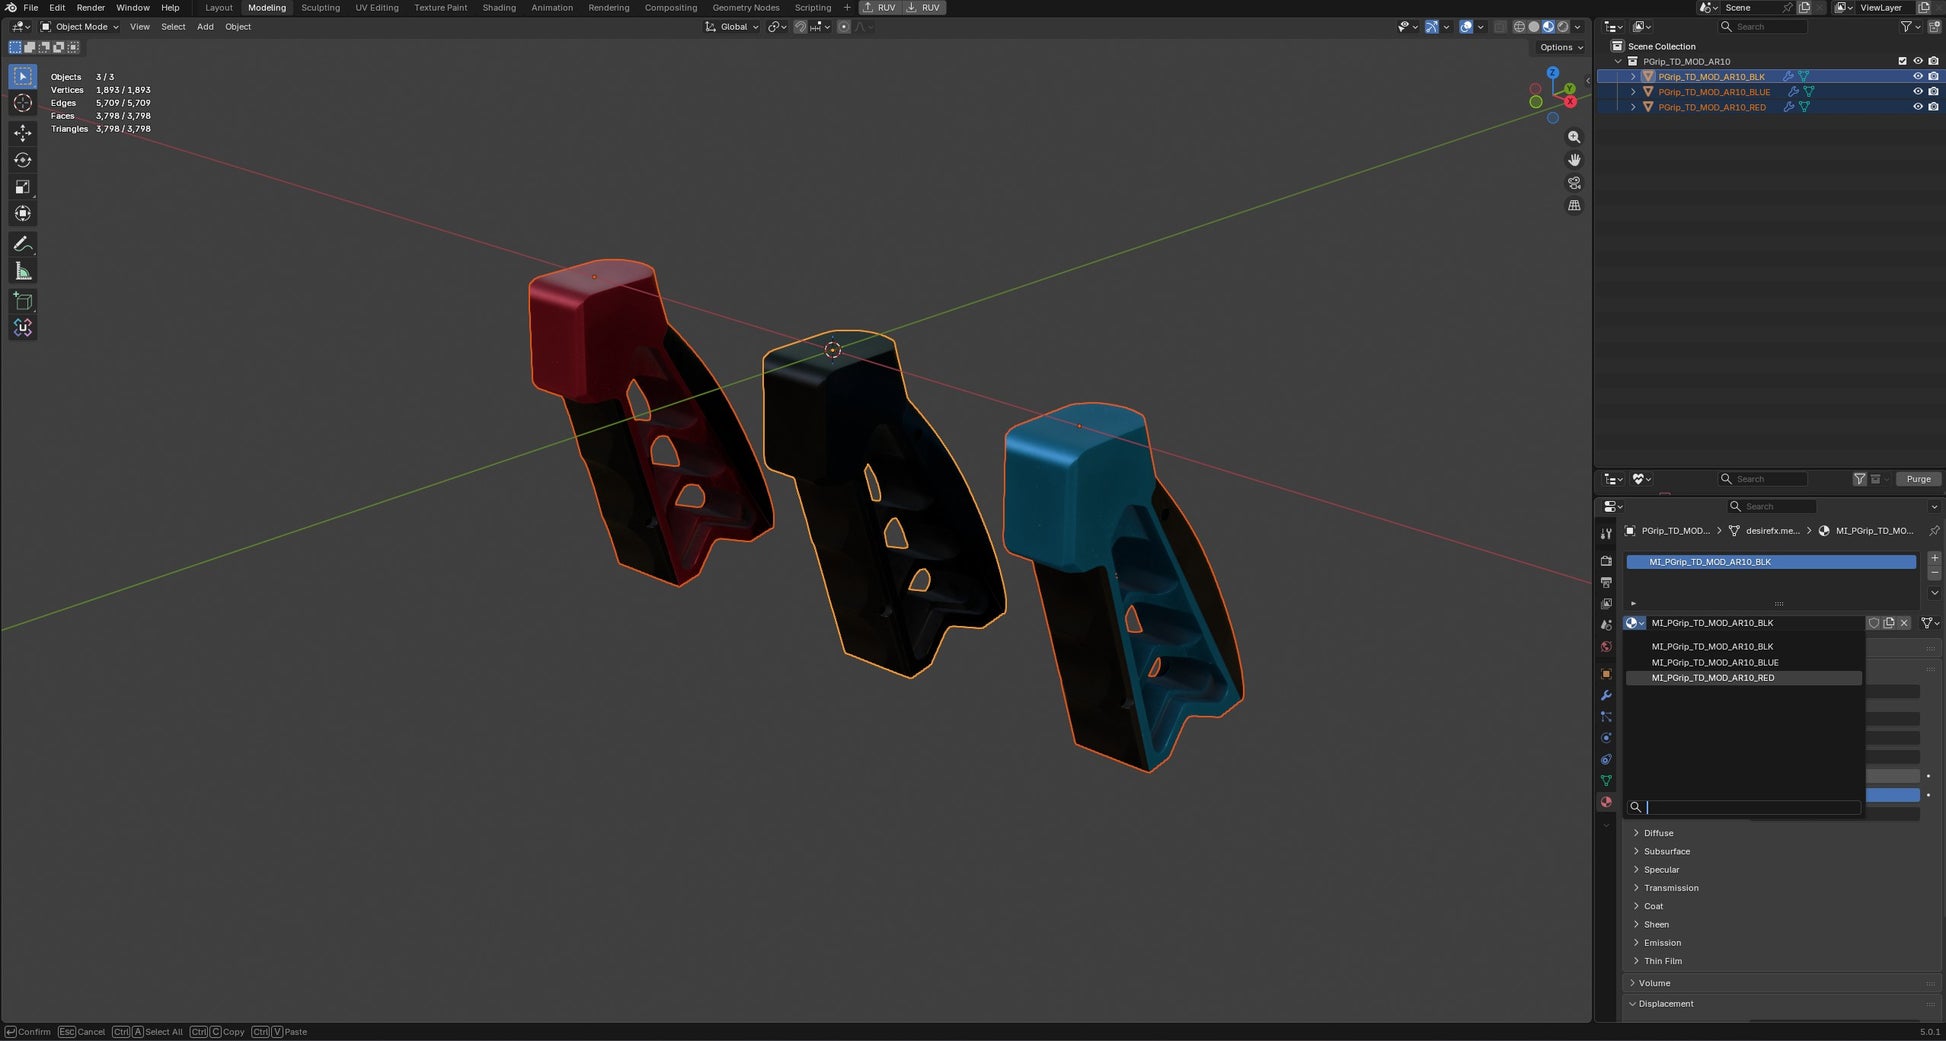Disable render for PGrip_TD_MOD_AR10_RED camera icon
Screen dimensions: 1946x1041
(x=1933, y=107)
